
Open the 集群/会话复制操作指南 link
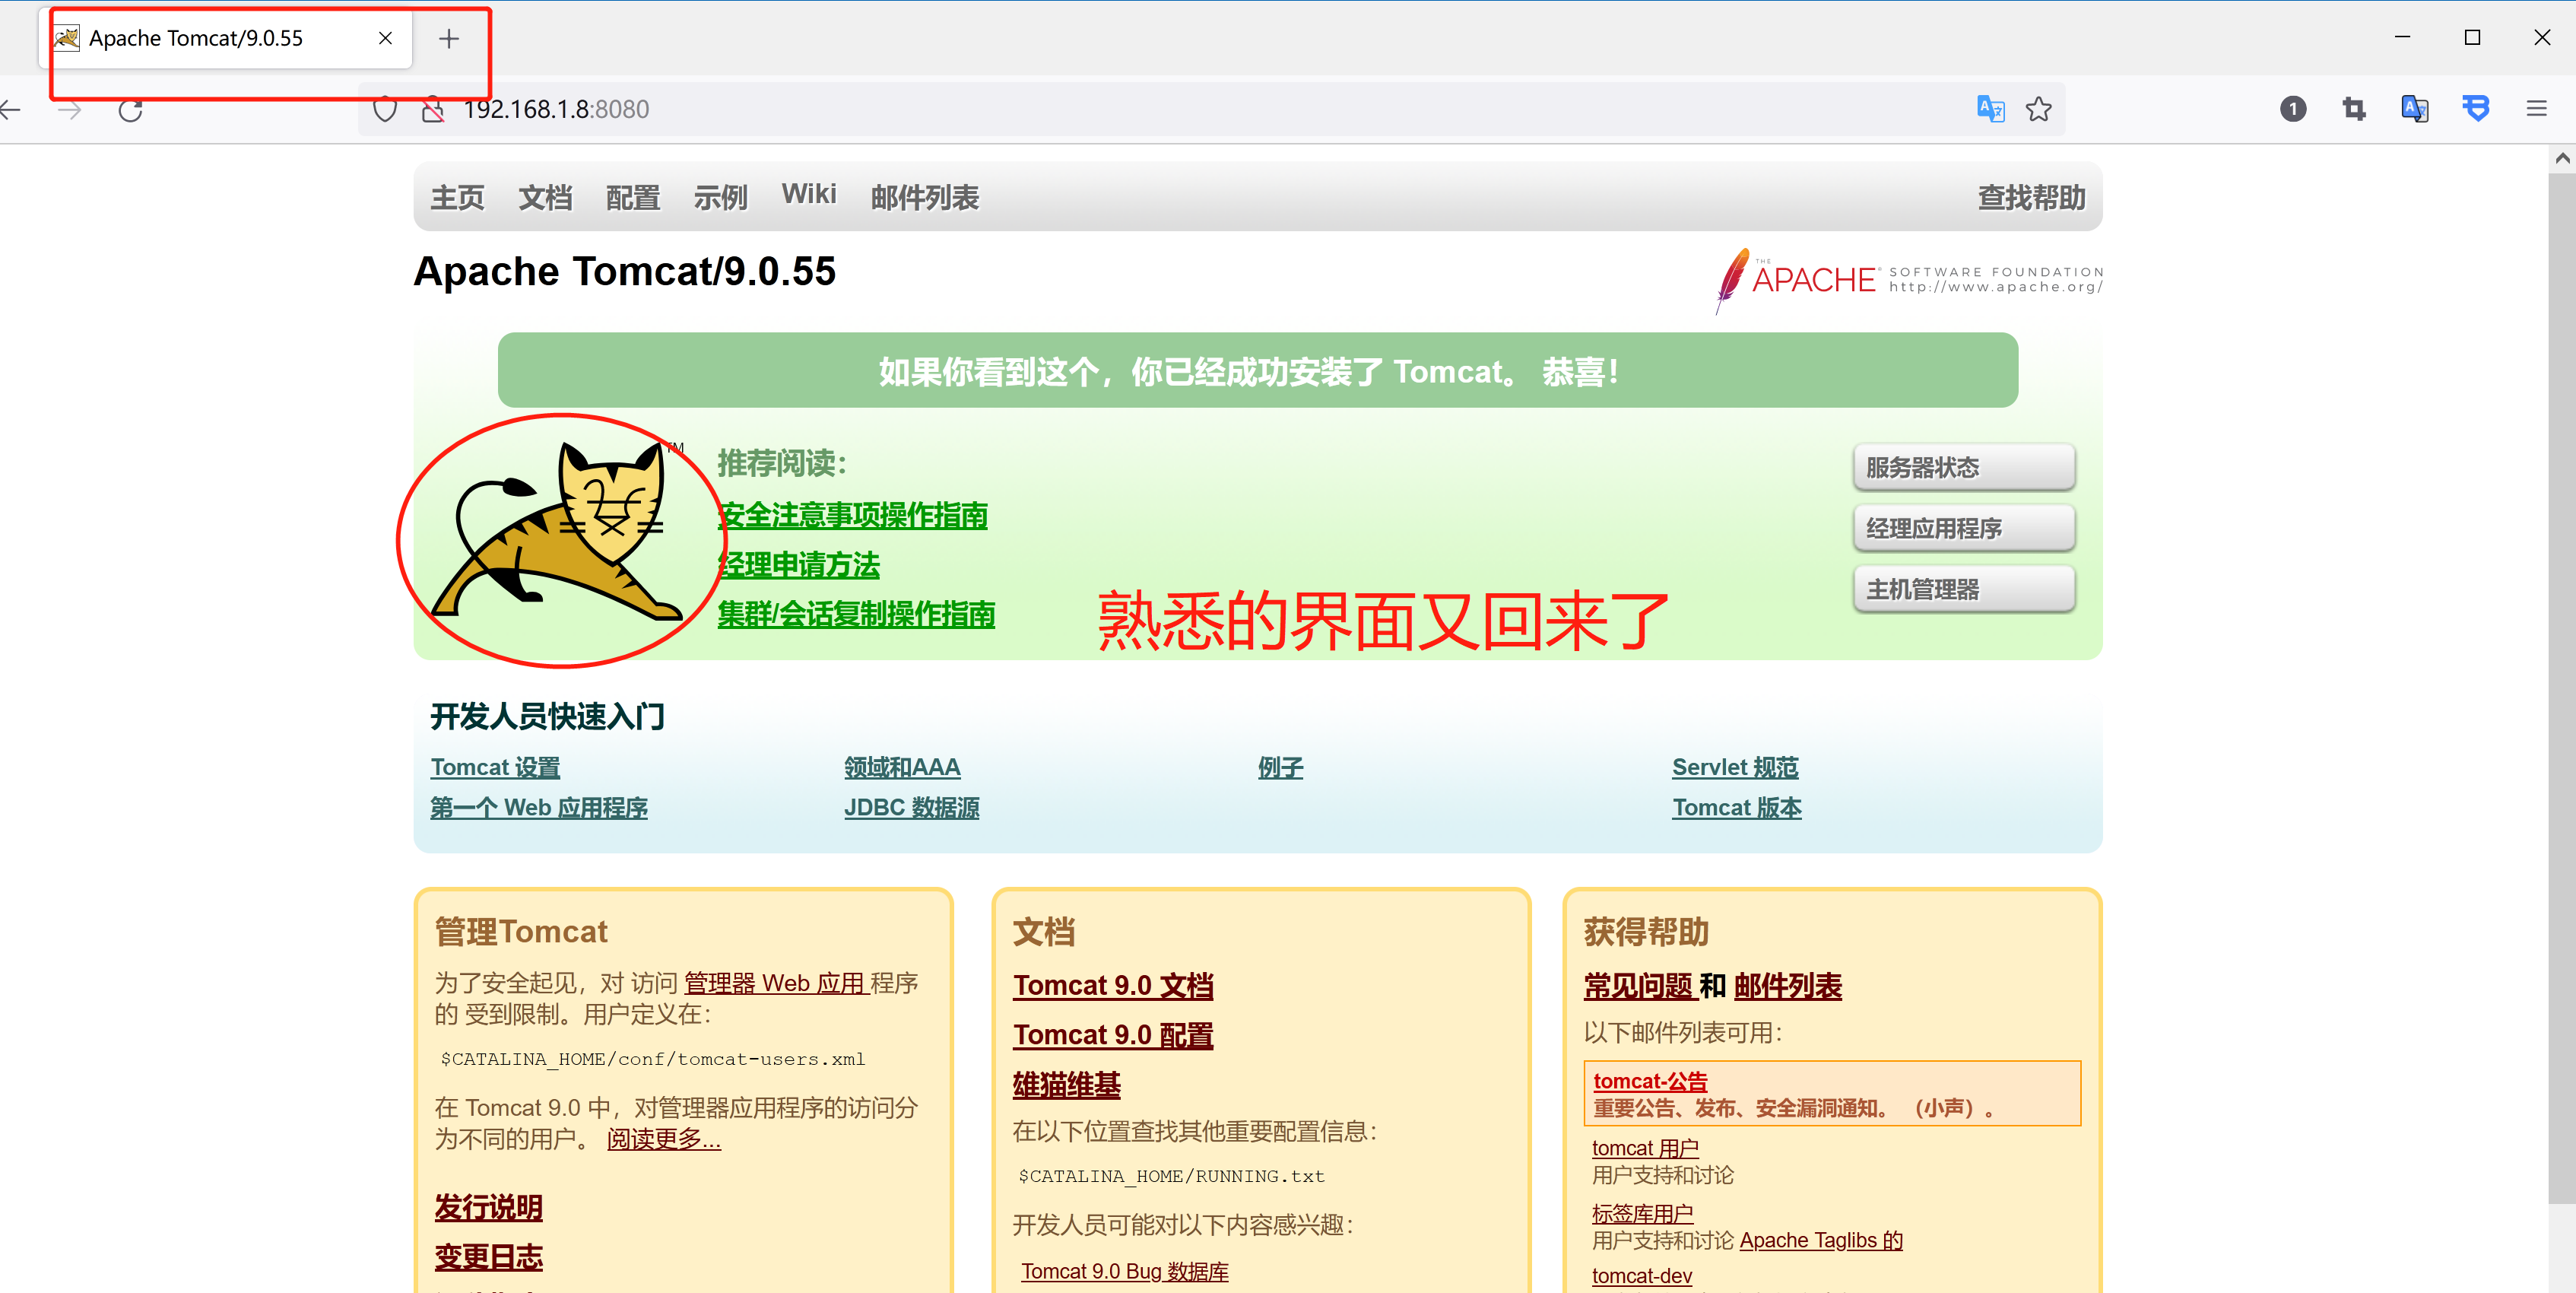tap(856, 614)
